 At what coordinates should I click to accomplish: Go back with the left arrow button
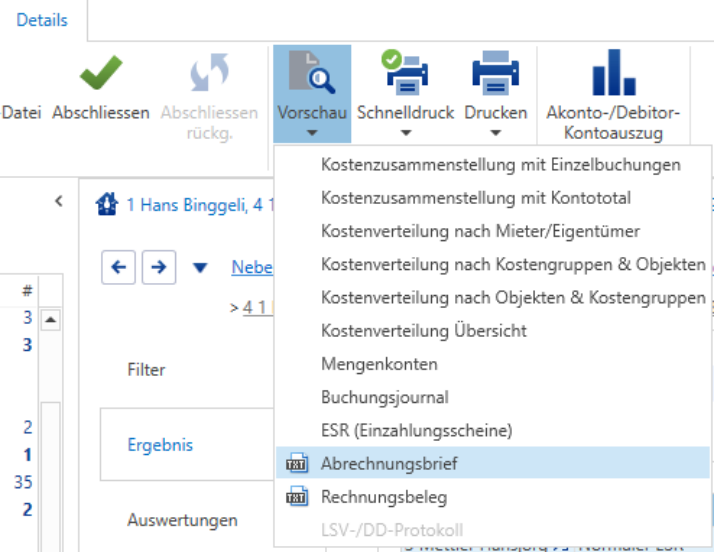tap(118, 267)
